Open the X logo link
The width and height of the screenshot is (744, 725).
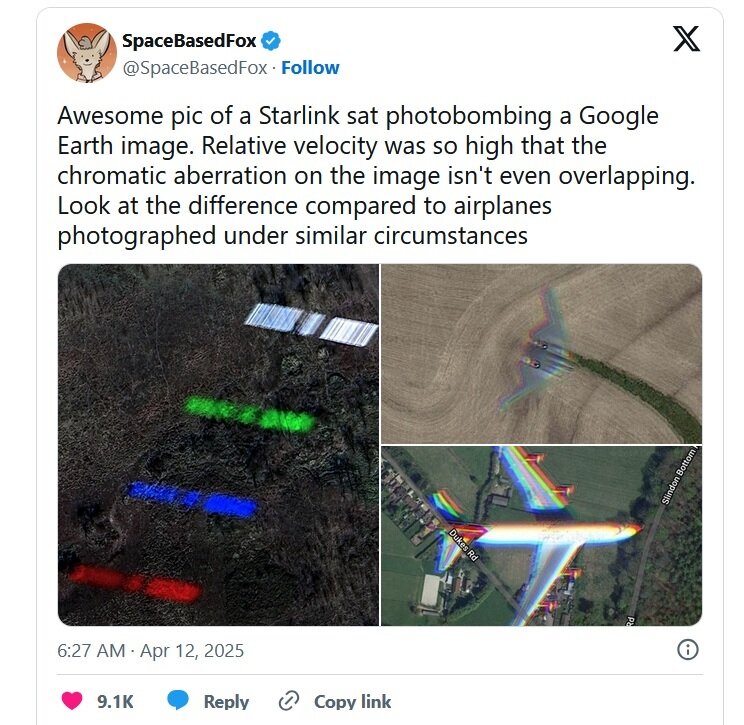point(686,39)
